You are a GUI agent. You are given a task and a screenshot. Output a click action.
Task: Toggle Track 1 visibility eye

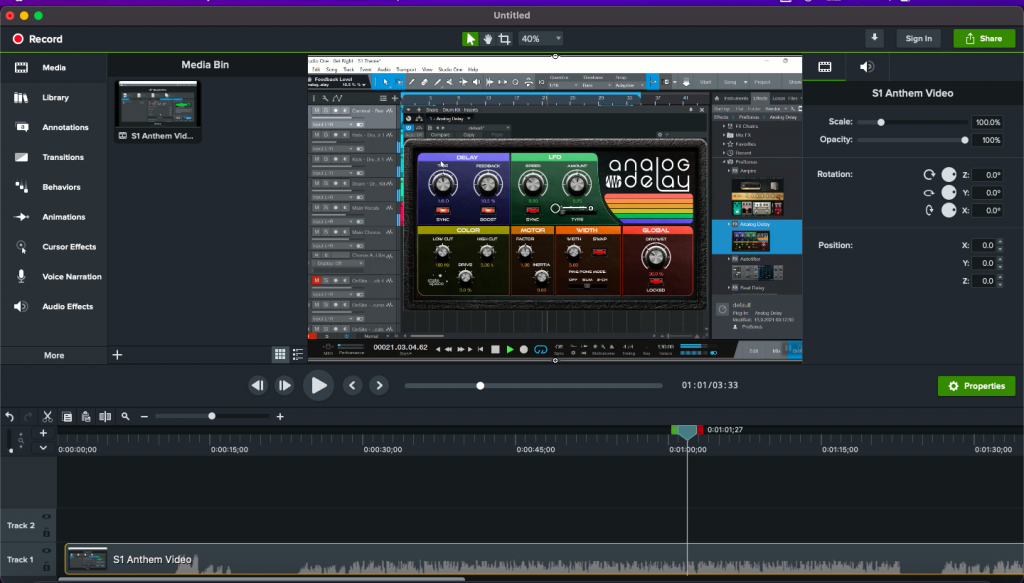coord(46,551)
